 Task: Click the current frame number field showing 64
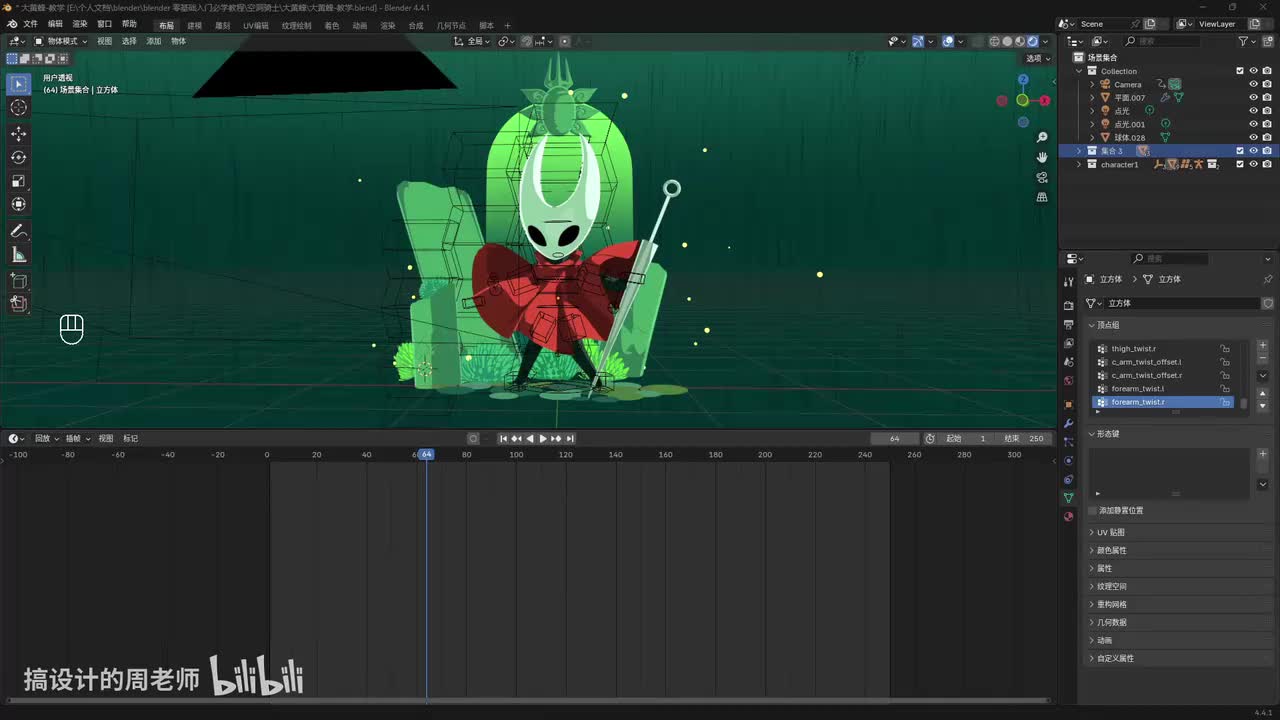pos(894,438)
